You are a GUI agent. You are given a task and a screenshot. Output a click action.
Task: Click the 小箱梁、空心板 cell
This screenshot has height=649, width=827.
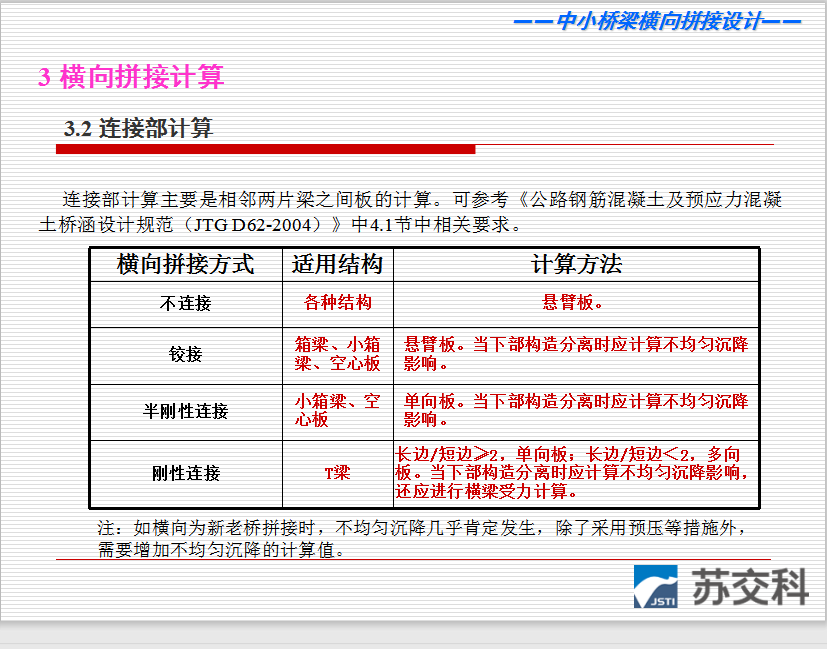(x=338, y=412)
